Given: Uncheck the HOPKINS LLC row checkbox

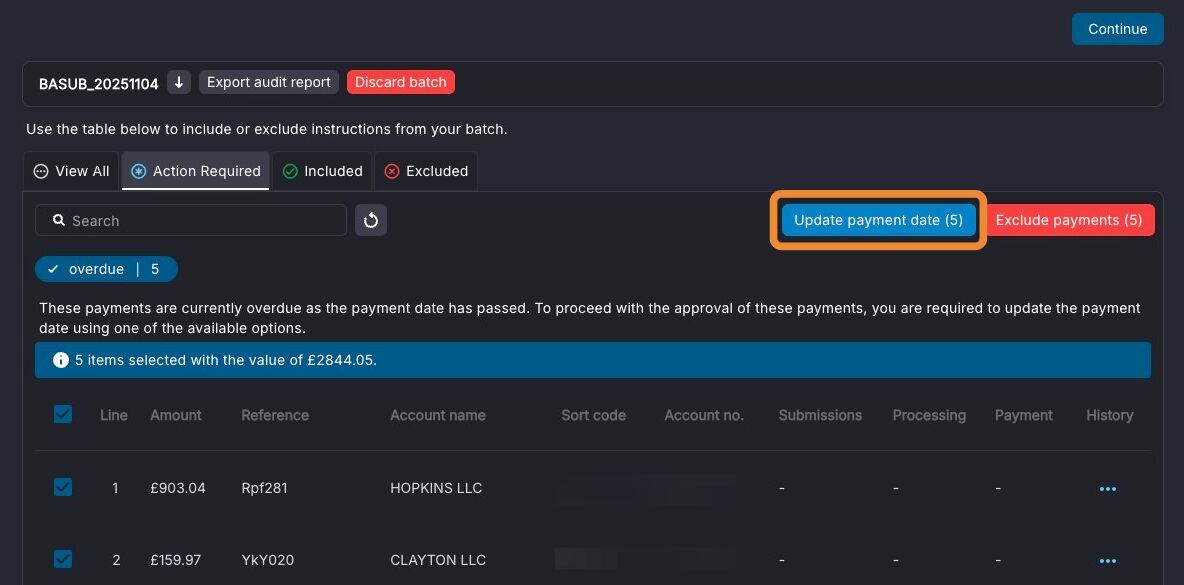Looking at the screenshot, I should pyautogui.click(x=63, y=488).
